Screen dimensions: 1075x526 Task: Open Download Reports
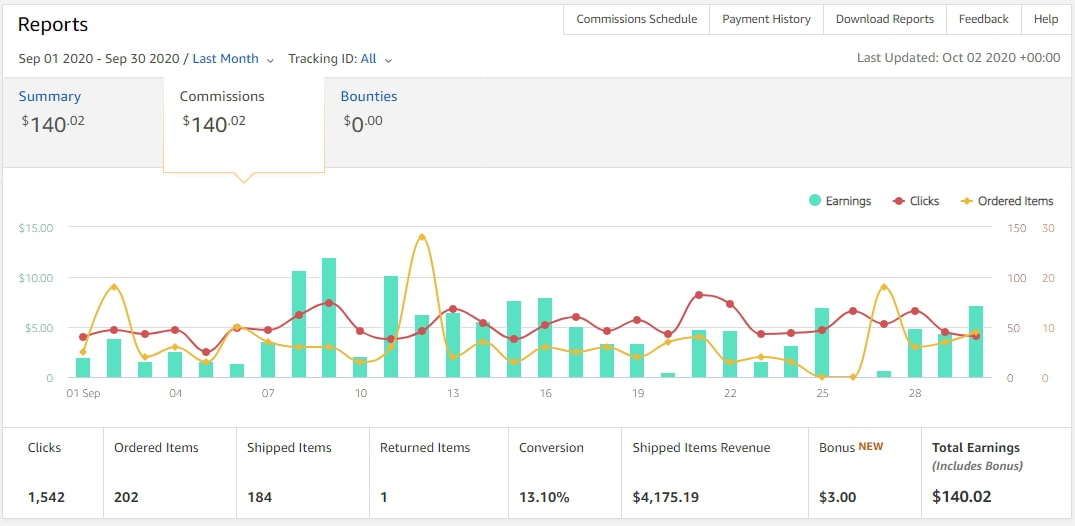coord(884,19)
